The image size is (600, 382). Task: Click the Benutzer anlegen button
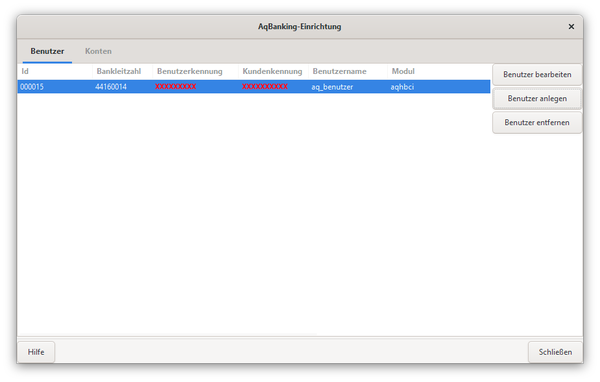(537, 99)
